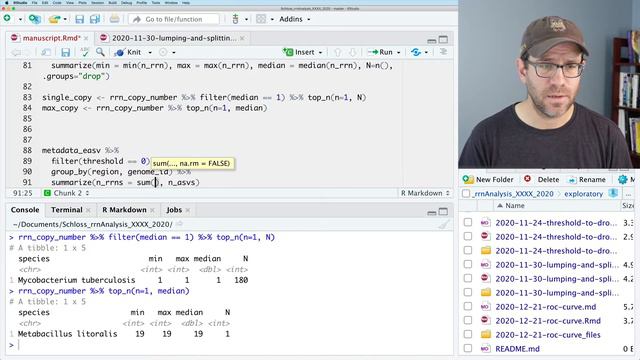
Task: Check box for 2020-11-30-lumping file sized 4.2
Action: coord(468,278)
